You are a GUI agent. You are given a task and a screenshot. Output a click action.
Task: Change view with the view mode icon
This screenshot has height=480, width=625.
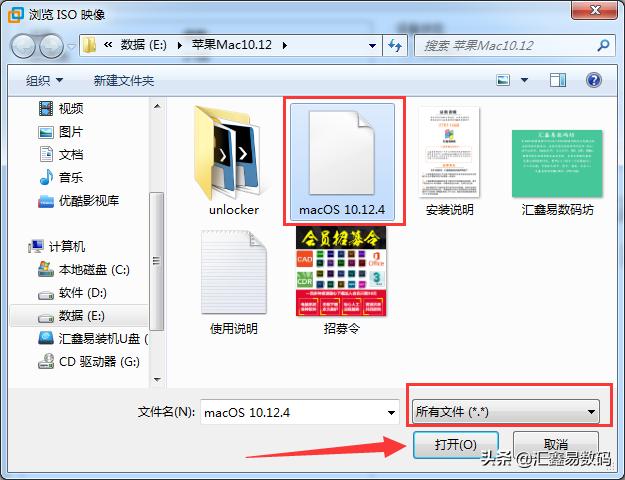pyautogui.click(x=503, y=80)
